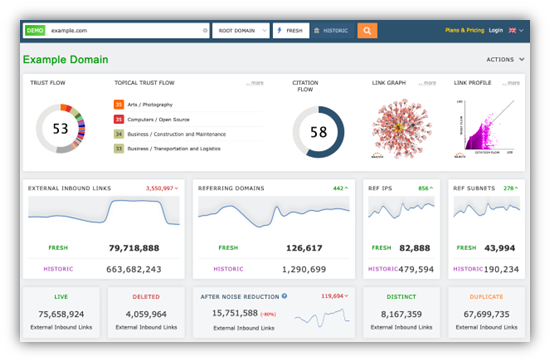Select Business / Construction and Maintenance topic
This screenshot has width=550, height=362.
(x=176, y=134)
